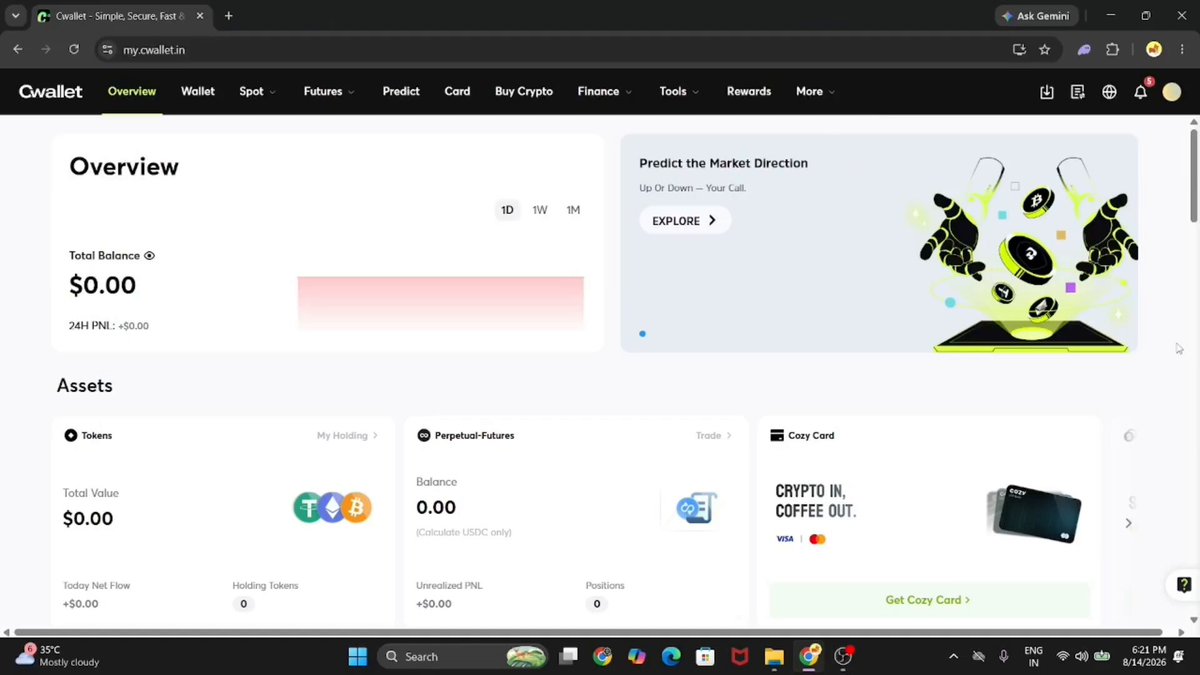Click the EXPLORE button
The height and width of the screenshot is (675, 1200).
pyautogui.click(x=685, y=220)
